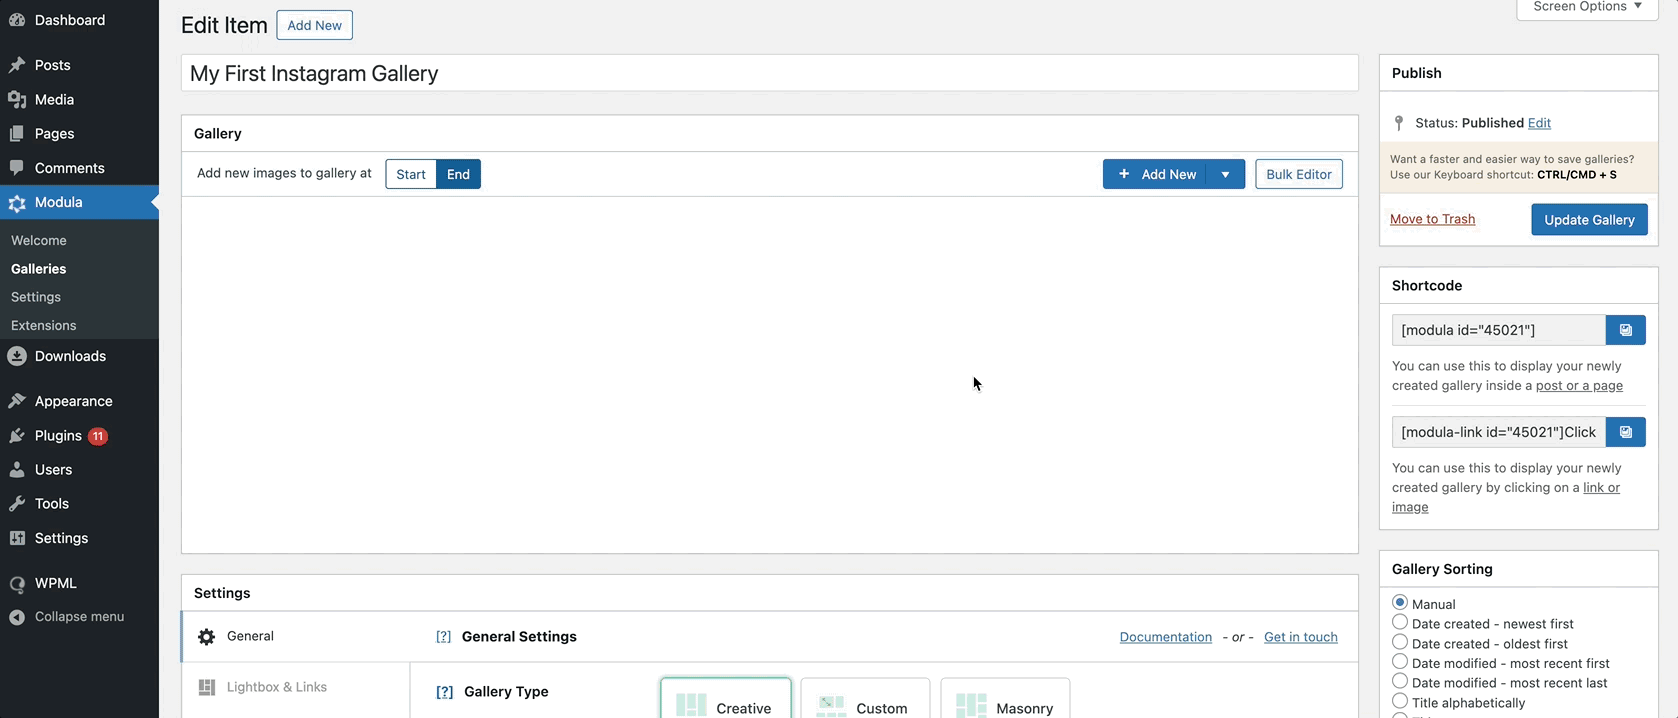Image resolution: width=1678 pixels, height=718 pixels.
Task: Click the Downloads sidebar icon
Action: tap(17, 356)
